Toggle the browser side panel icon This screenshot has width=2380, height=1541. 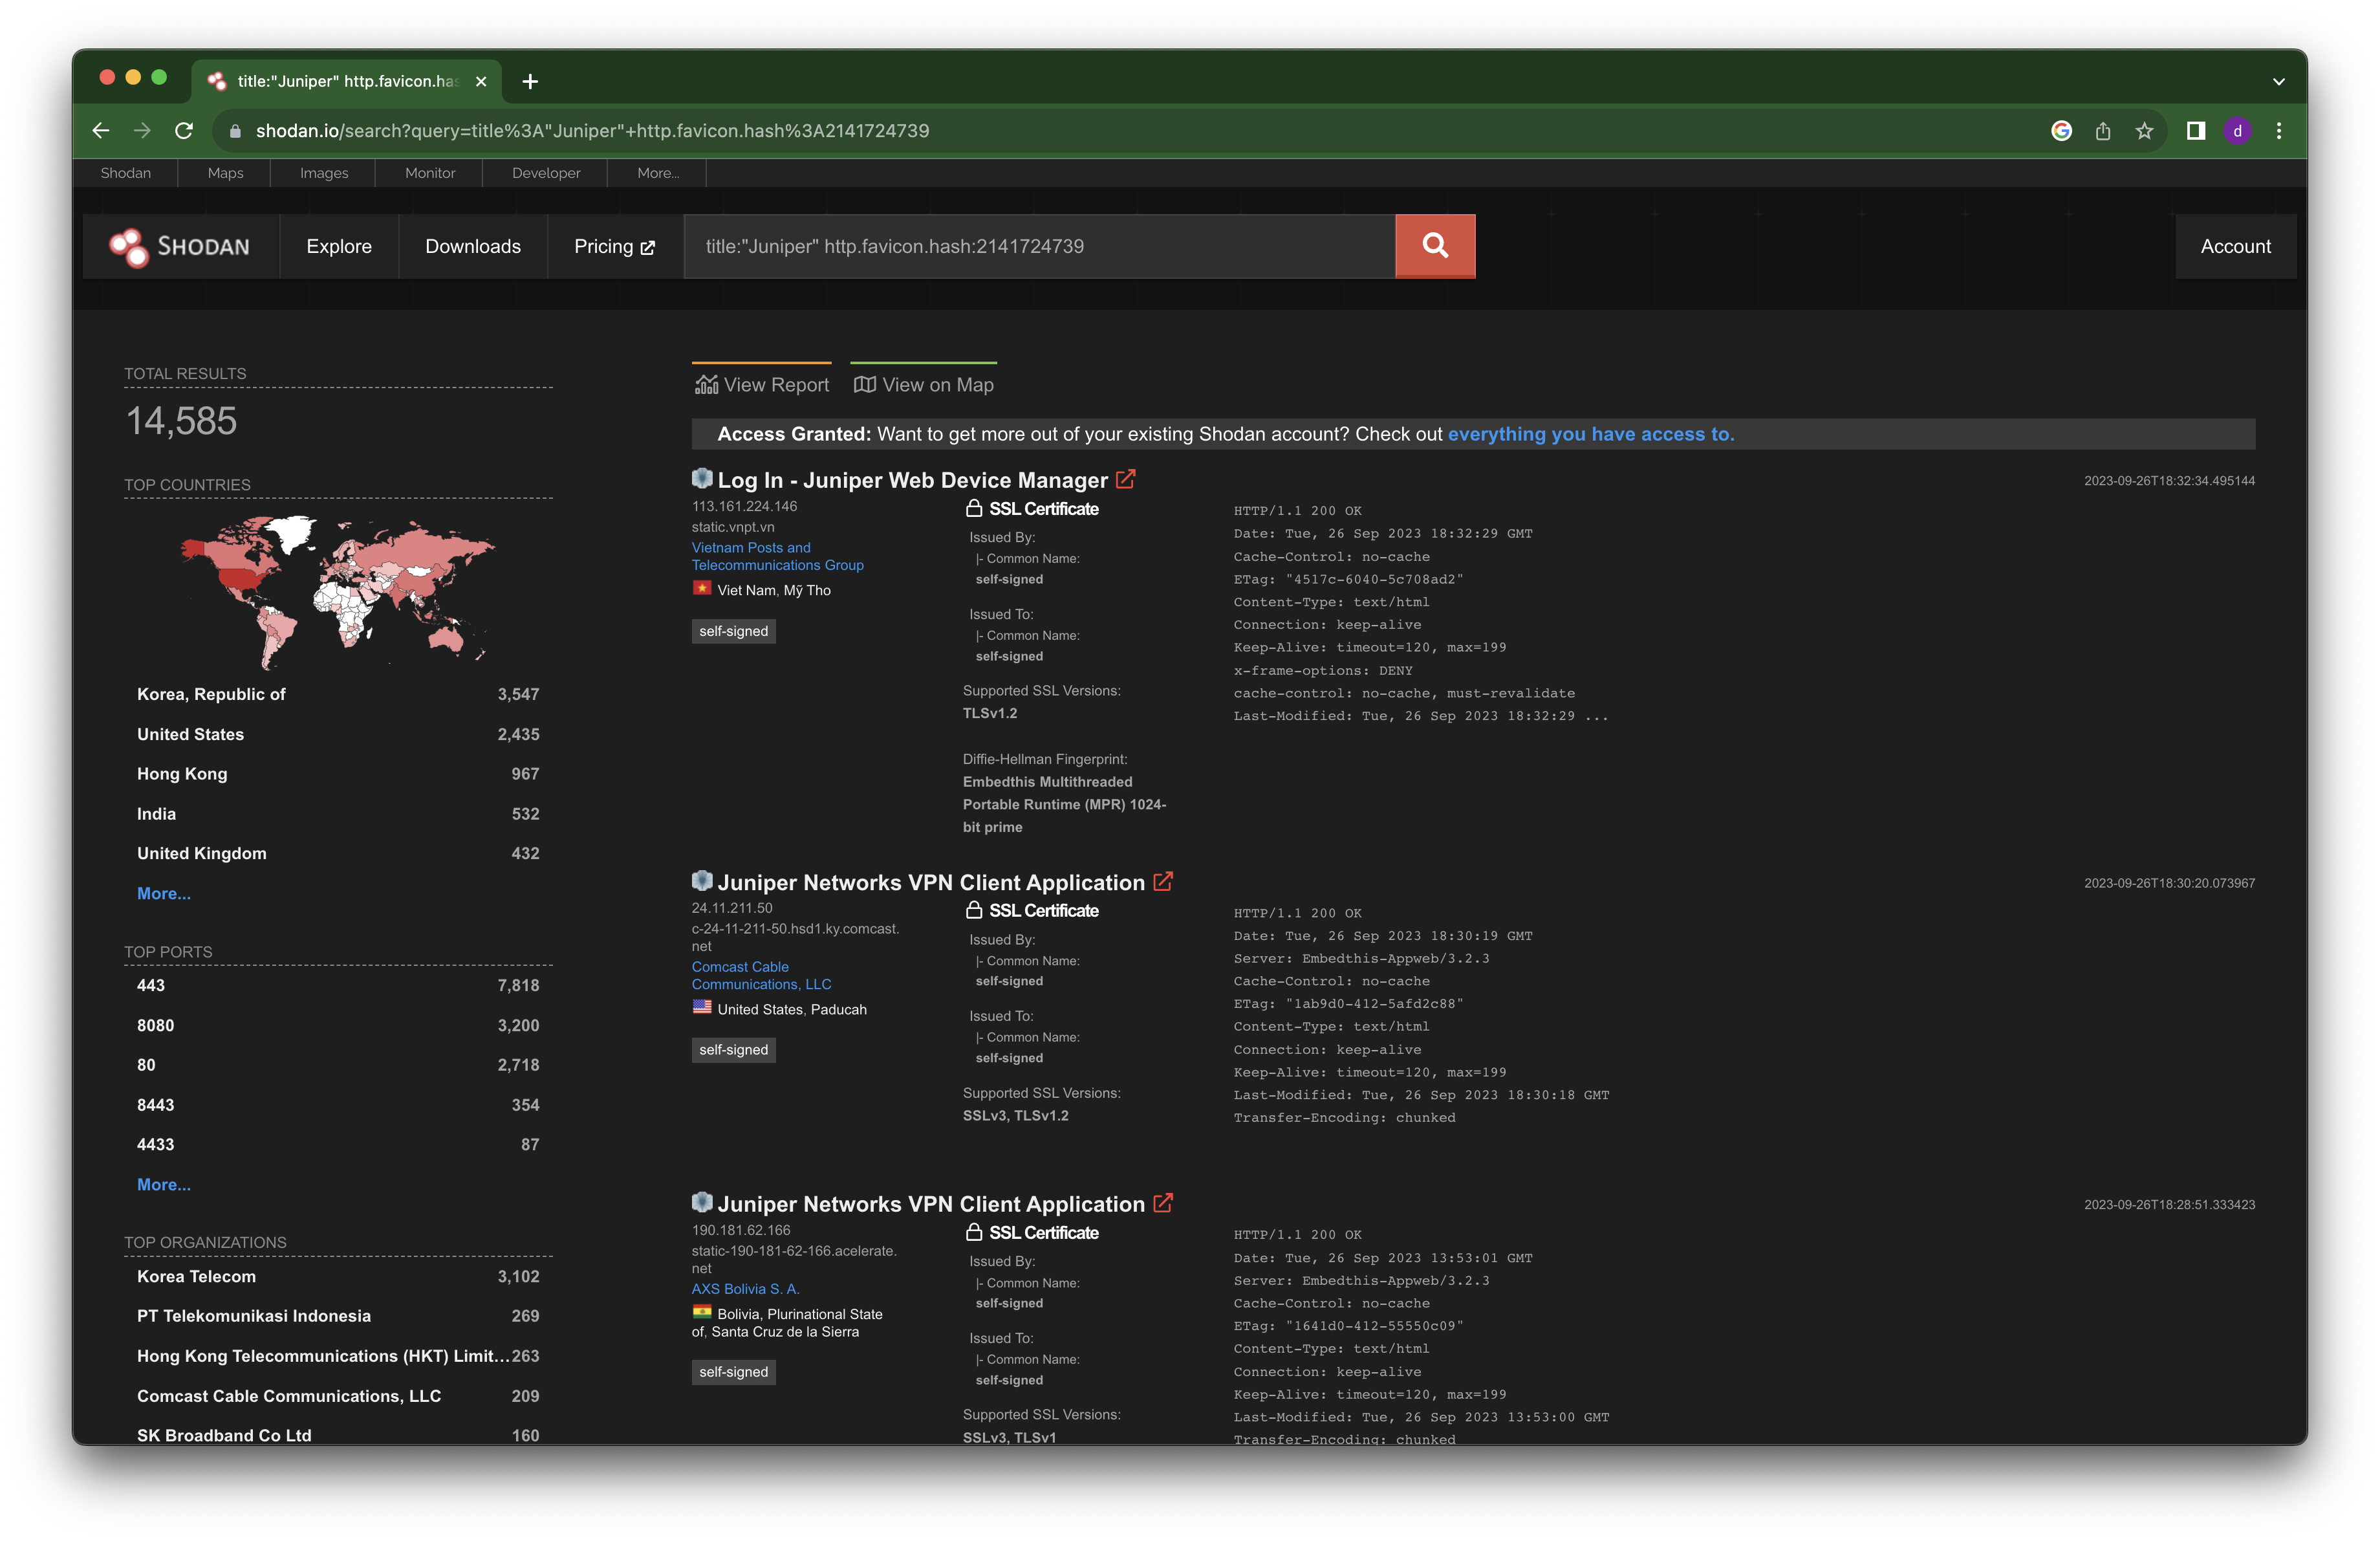click(2196, 131)
